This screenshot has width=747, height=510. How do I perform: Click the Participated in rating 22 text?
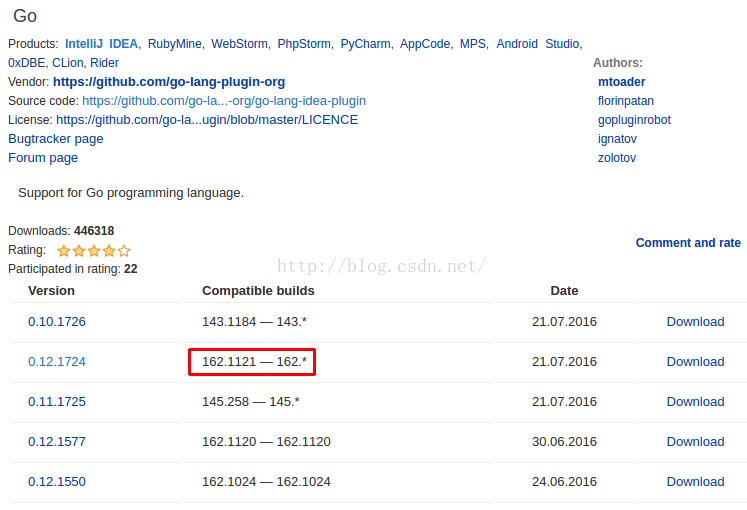pos(72,269)
